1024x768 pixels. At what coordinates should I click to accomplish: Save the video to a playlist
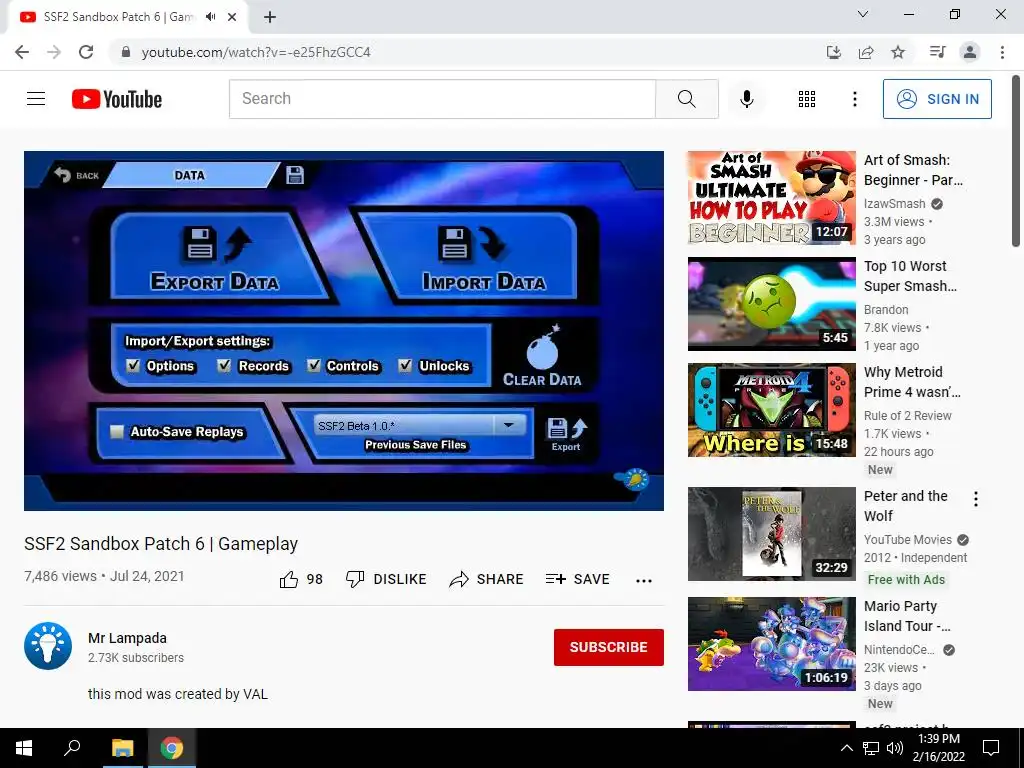577,579
